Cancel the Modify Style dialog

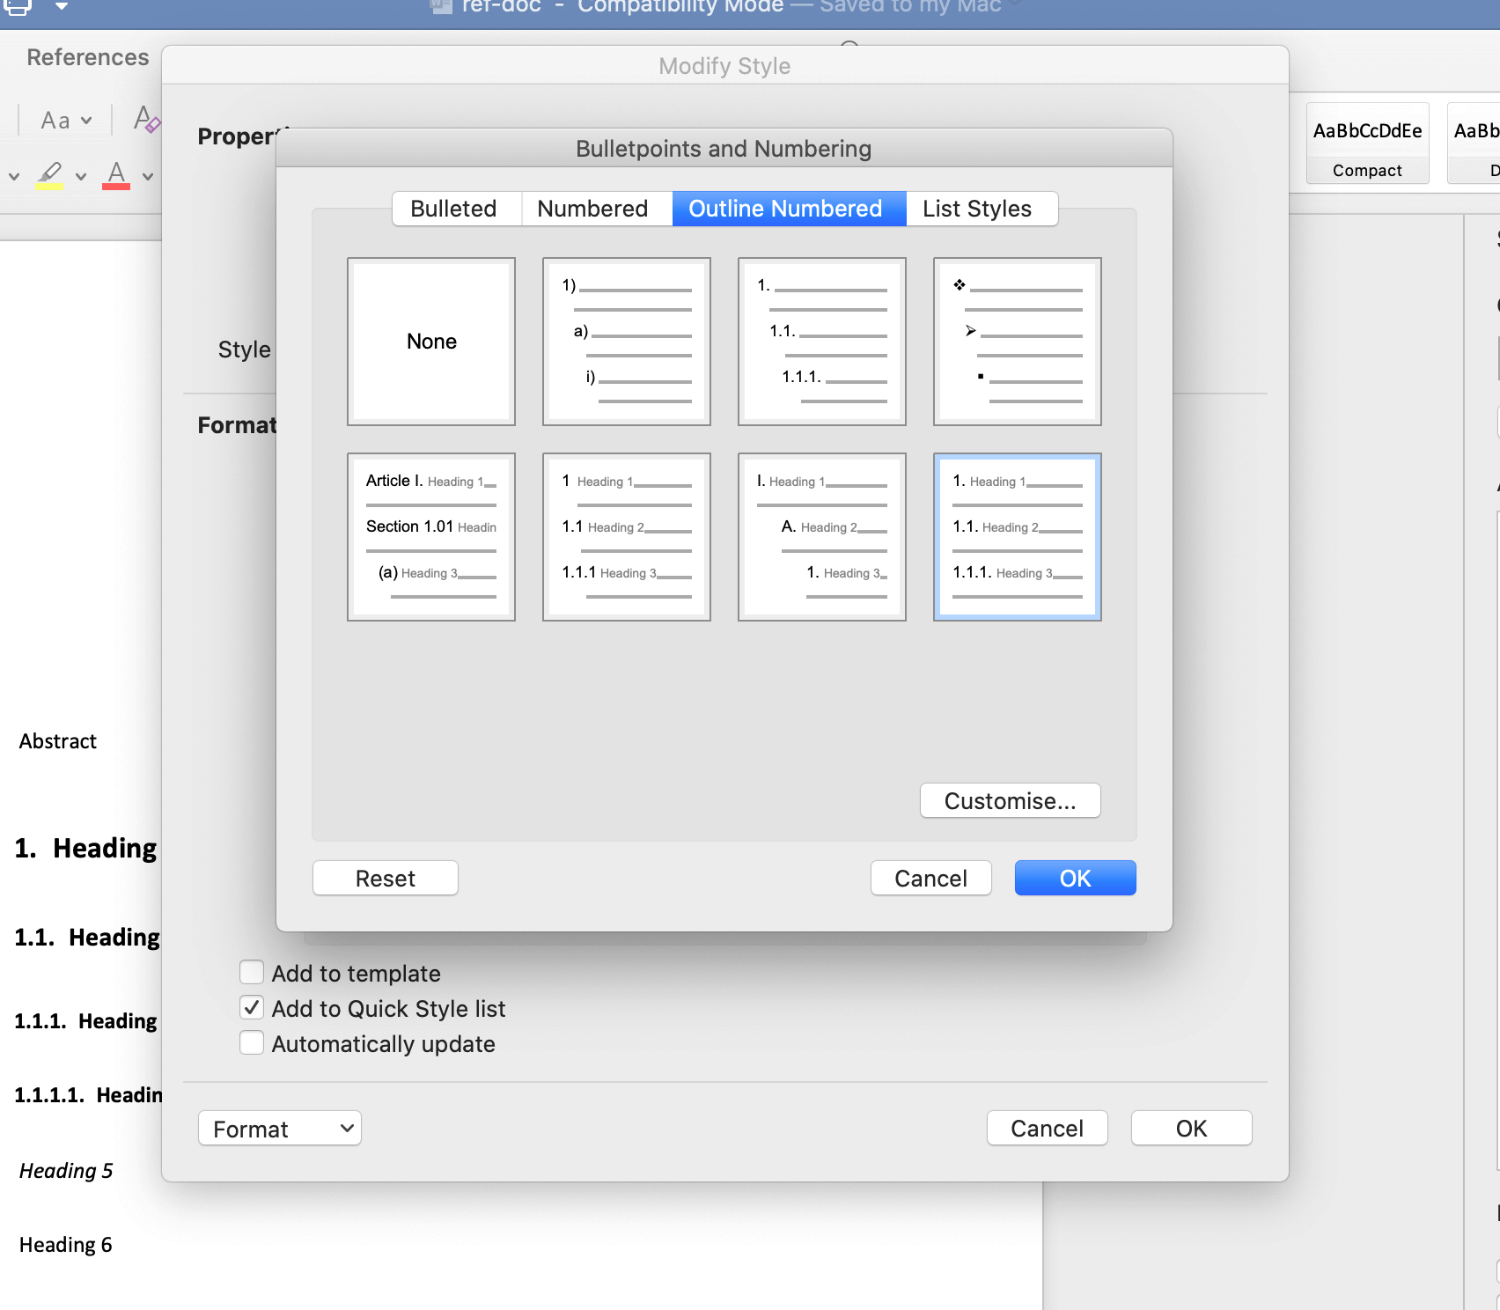click(1047, 1128)
